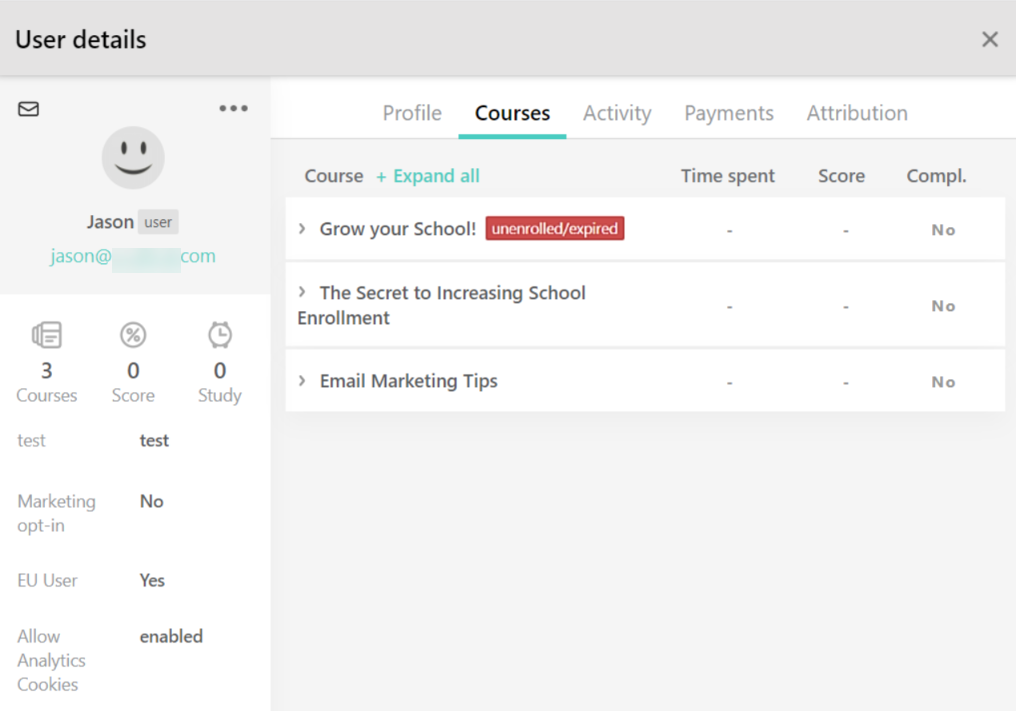Click the Compl. column header
The image size is (1016, 711).
tap(936, 175)
